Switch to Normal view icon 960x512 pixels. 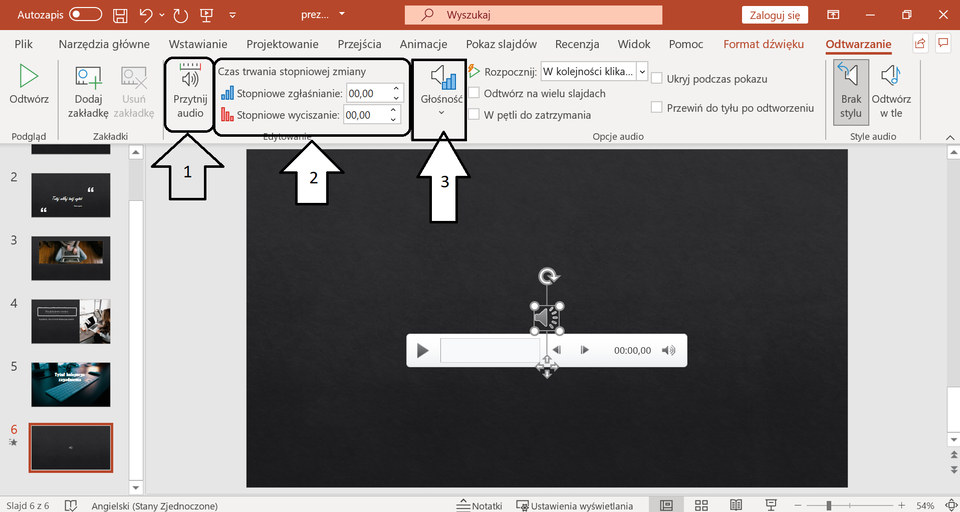click(666, 505)
